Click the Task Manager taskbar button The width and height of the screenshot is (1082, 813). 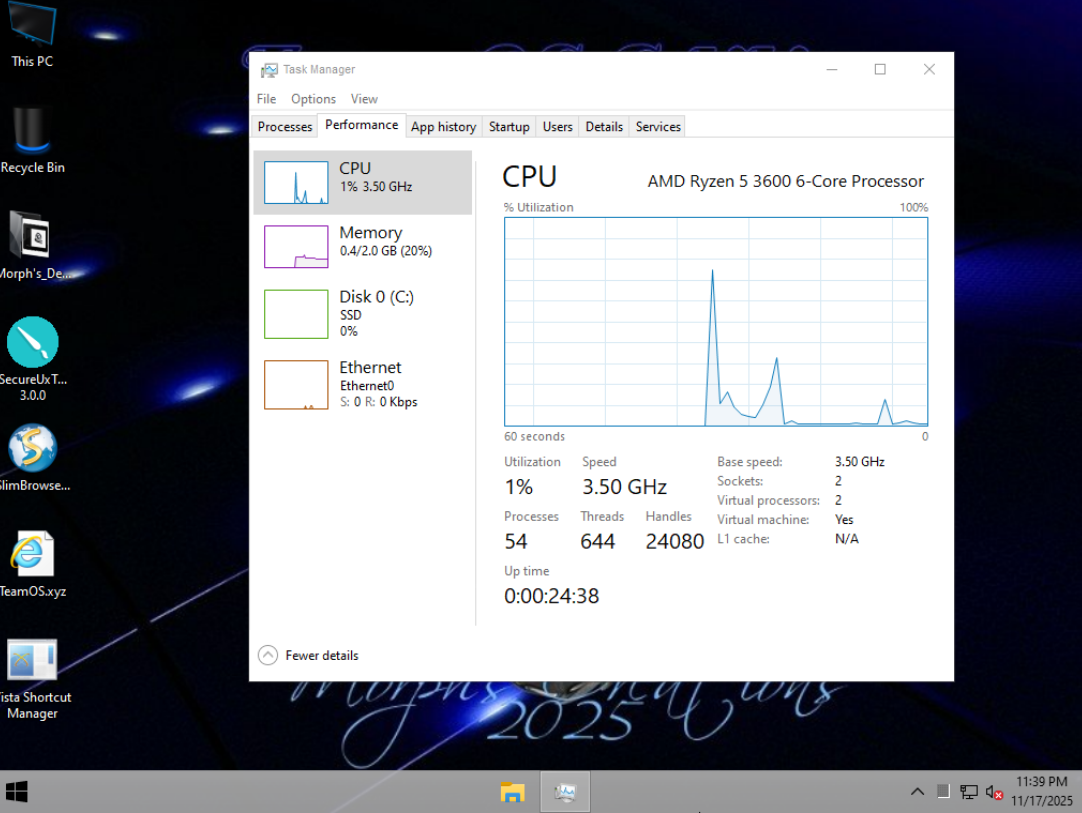[565, 792]
